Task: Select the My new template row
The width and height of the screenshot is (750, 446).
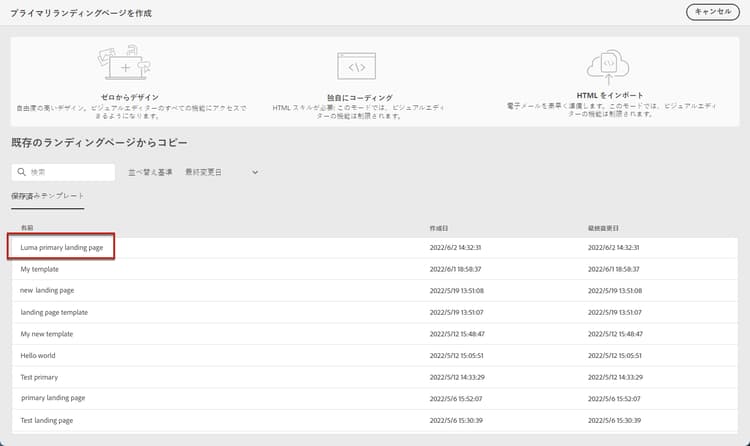Action: coord(375,334)
